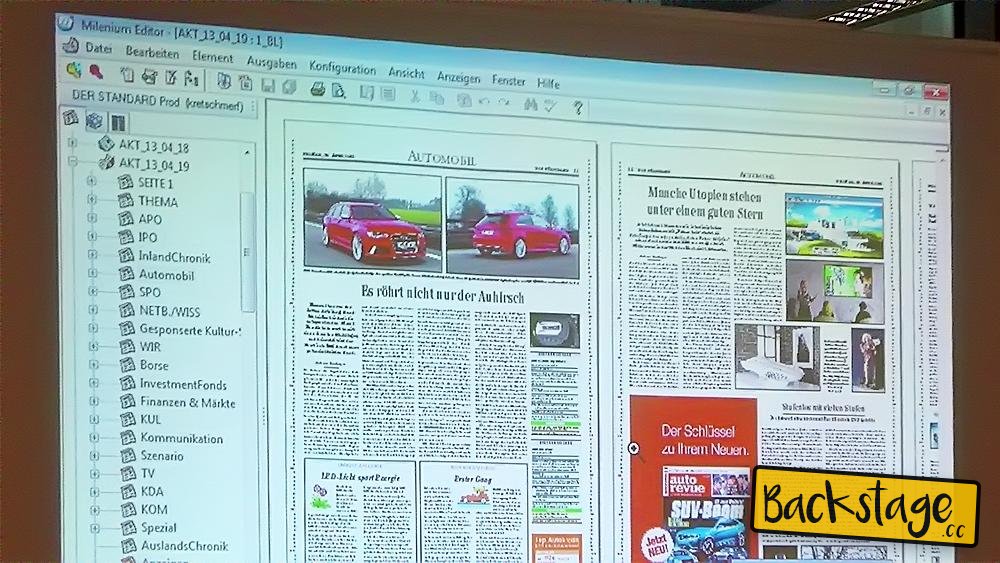Click the Undo arrow icon
The image size is (1000, 563).
485,101
